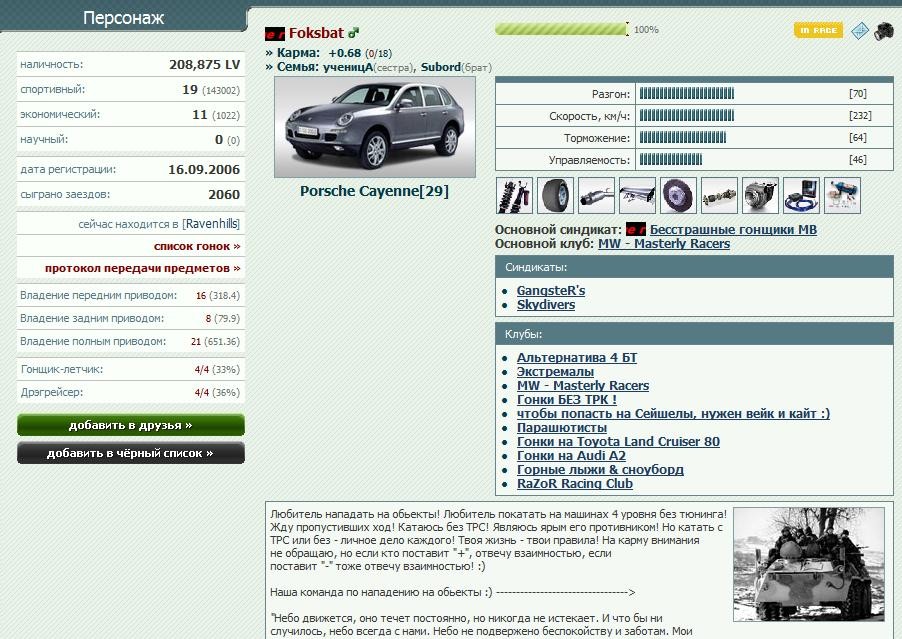Click the camshaft upgrade icon
The width and height of the screenshot is (902, 639).
tap(719, 196)
